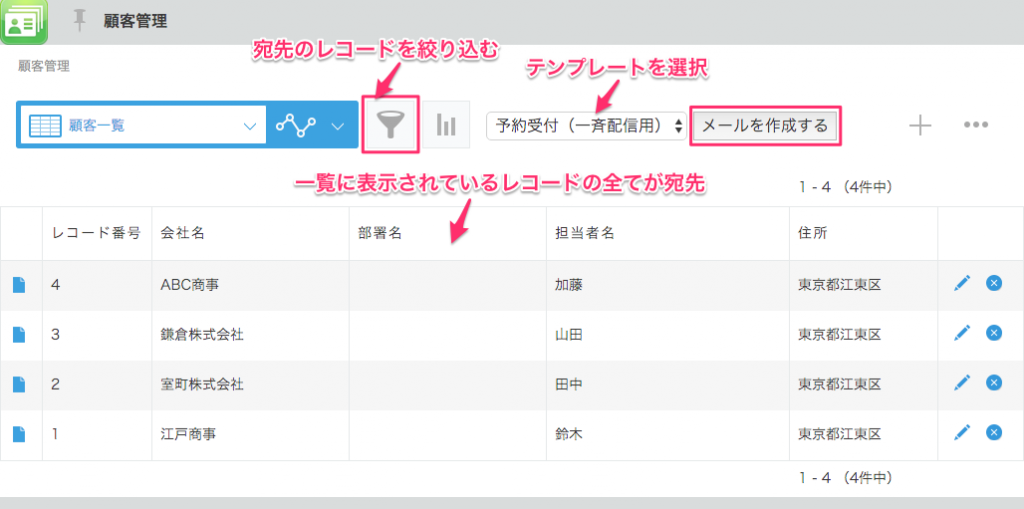Click the 田中 contact name cell
Viewport: 1024px width, 509px height.
coord(667,384)
